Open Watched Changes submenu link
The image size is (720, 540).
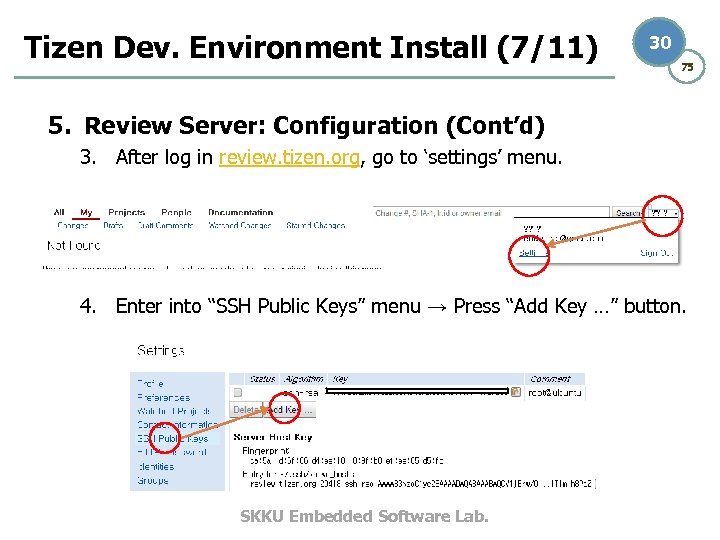[x=239, y=225]
